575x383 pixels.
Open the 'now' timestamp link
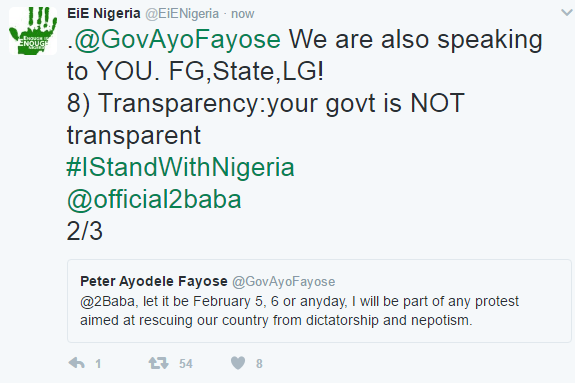click(x=242, y=14)
